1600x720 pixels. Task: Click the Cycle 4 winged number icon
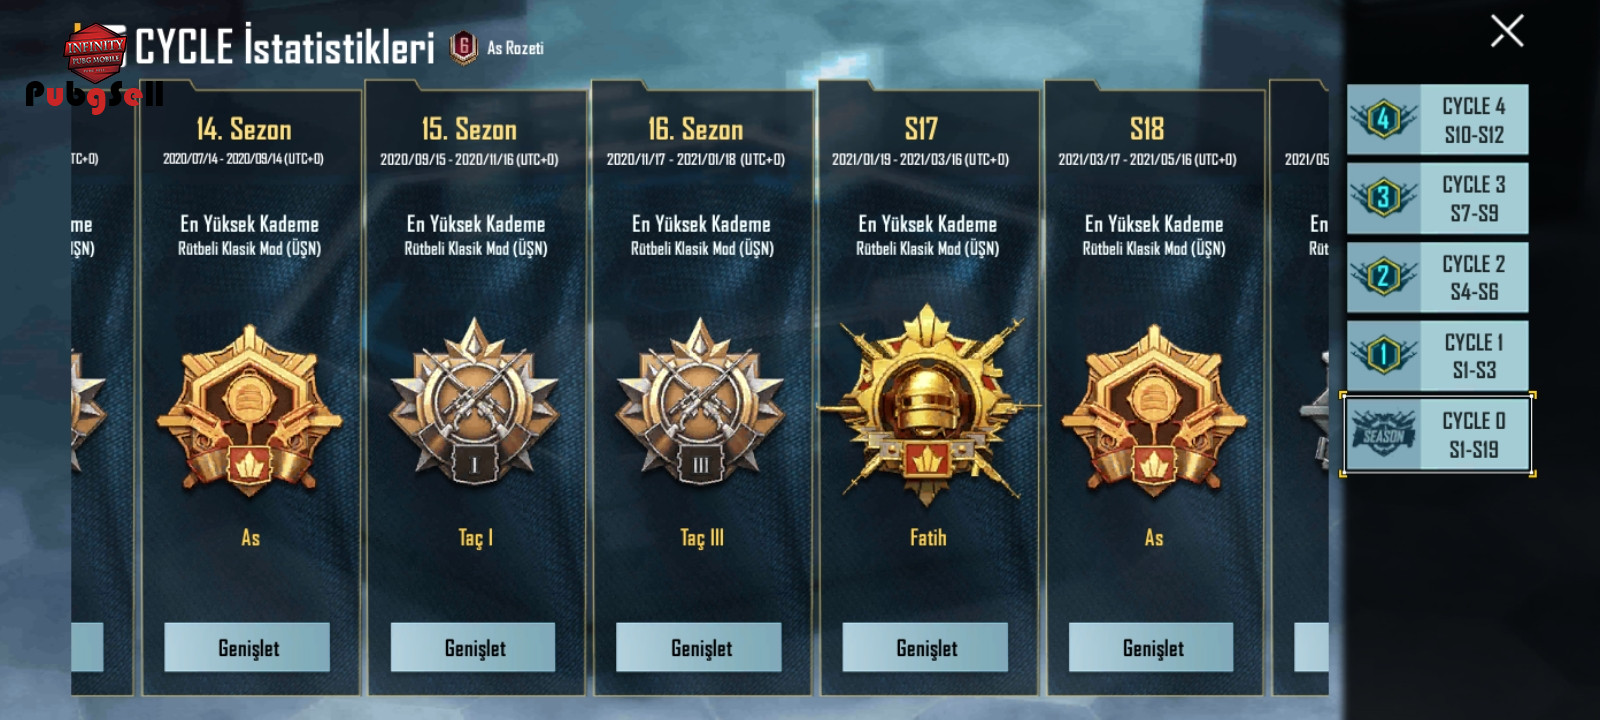point(1384,120)
